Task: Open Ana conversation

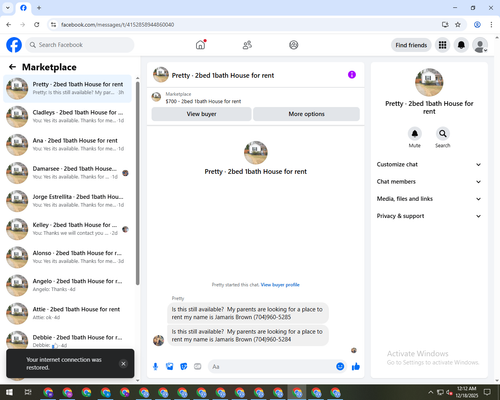Action: pyautogui.click(x=67, y=145)
